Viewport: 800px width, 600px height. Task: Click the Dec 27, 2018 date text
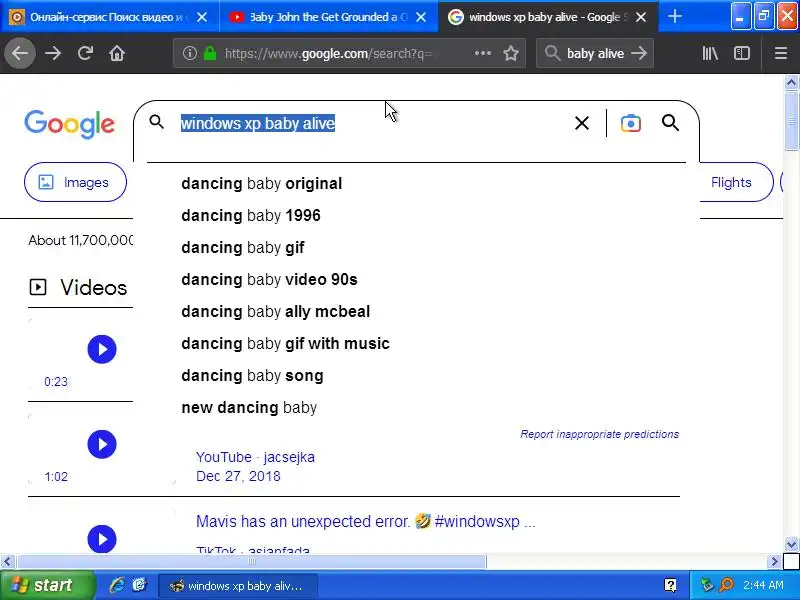pos(238,476)
